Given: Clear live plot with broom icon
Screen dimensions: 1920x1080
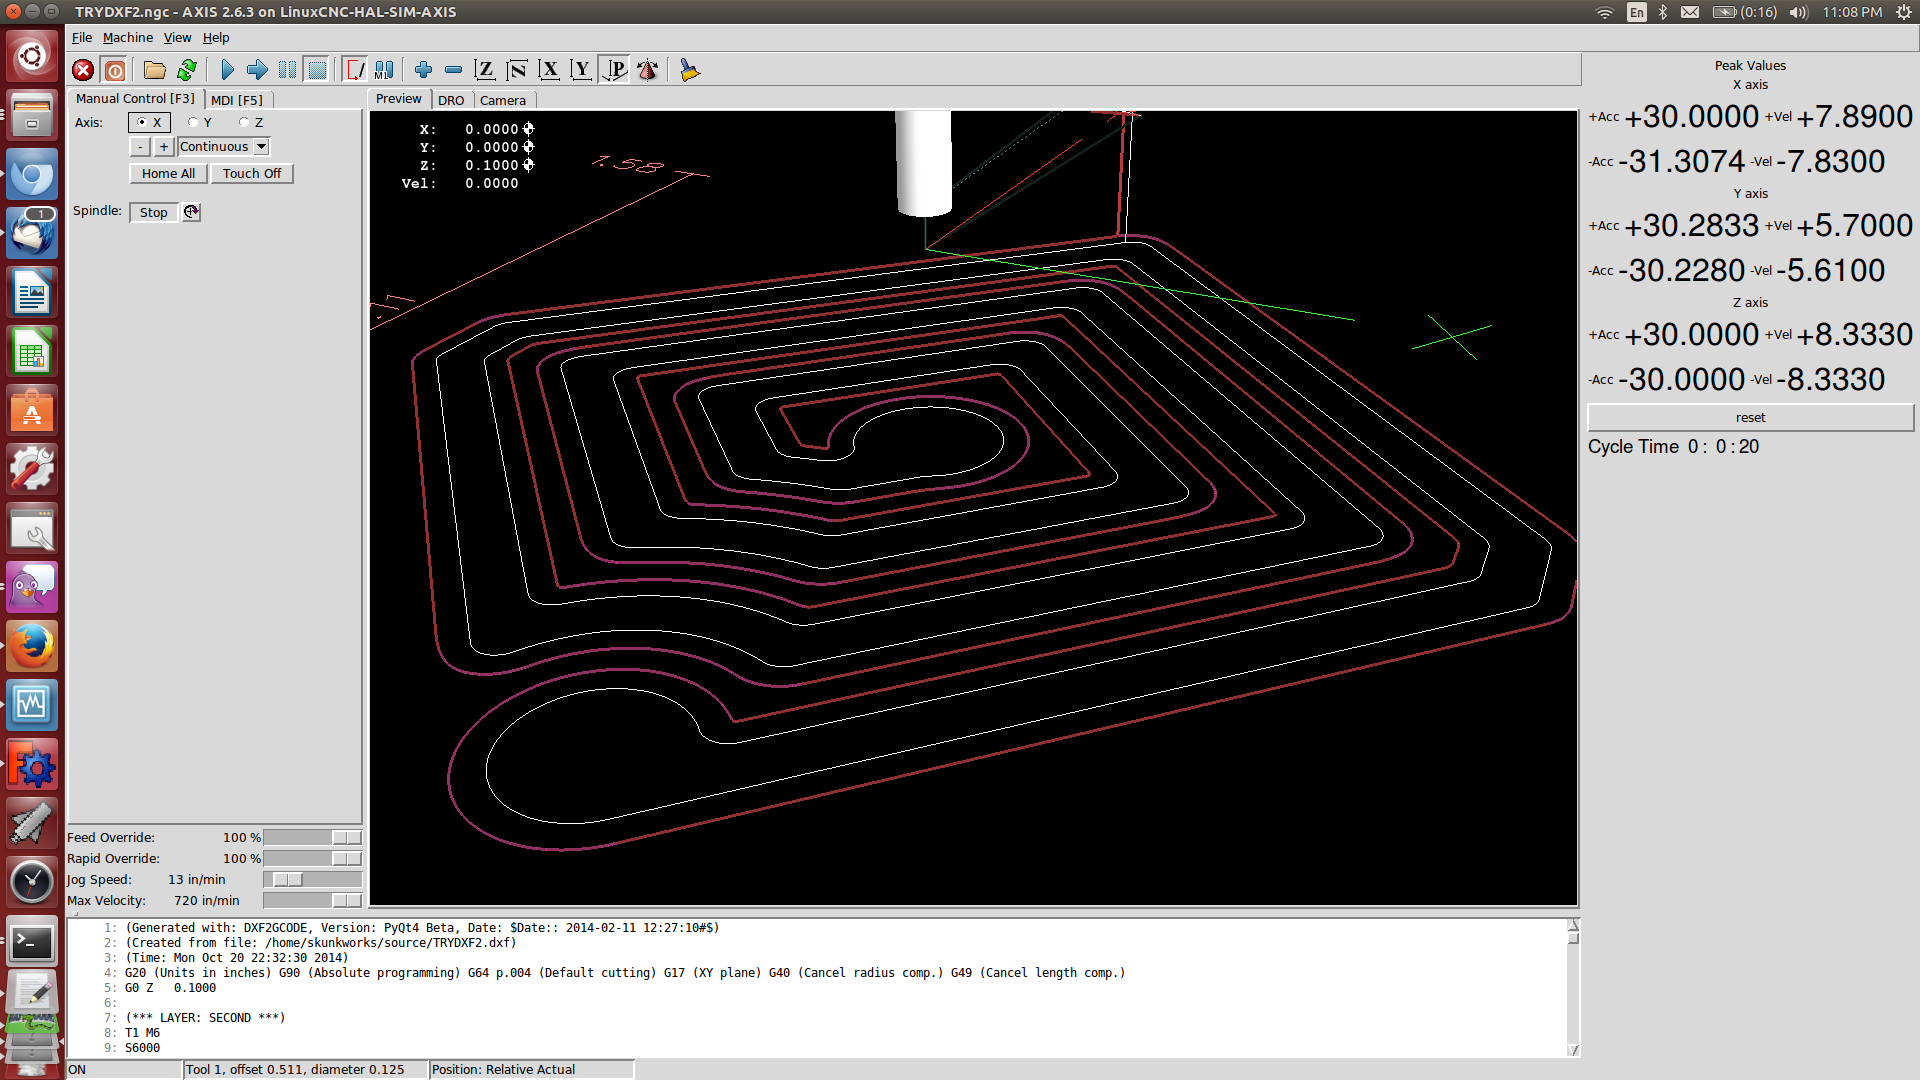Looking at the screenshot, I should pos(689,70).
